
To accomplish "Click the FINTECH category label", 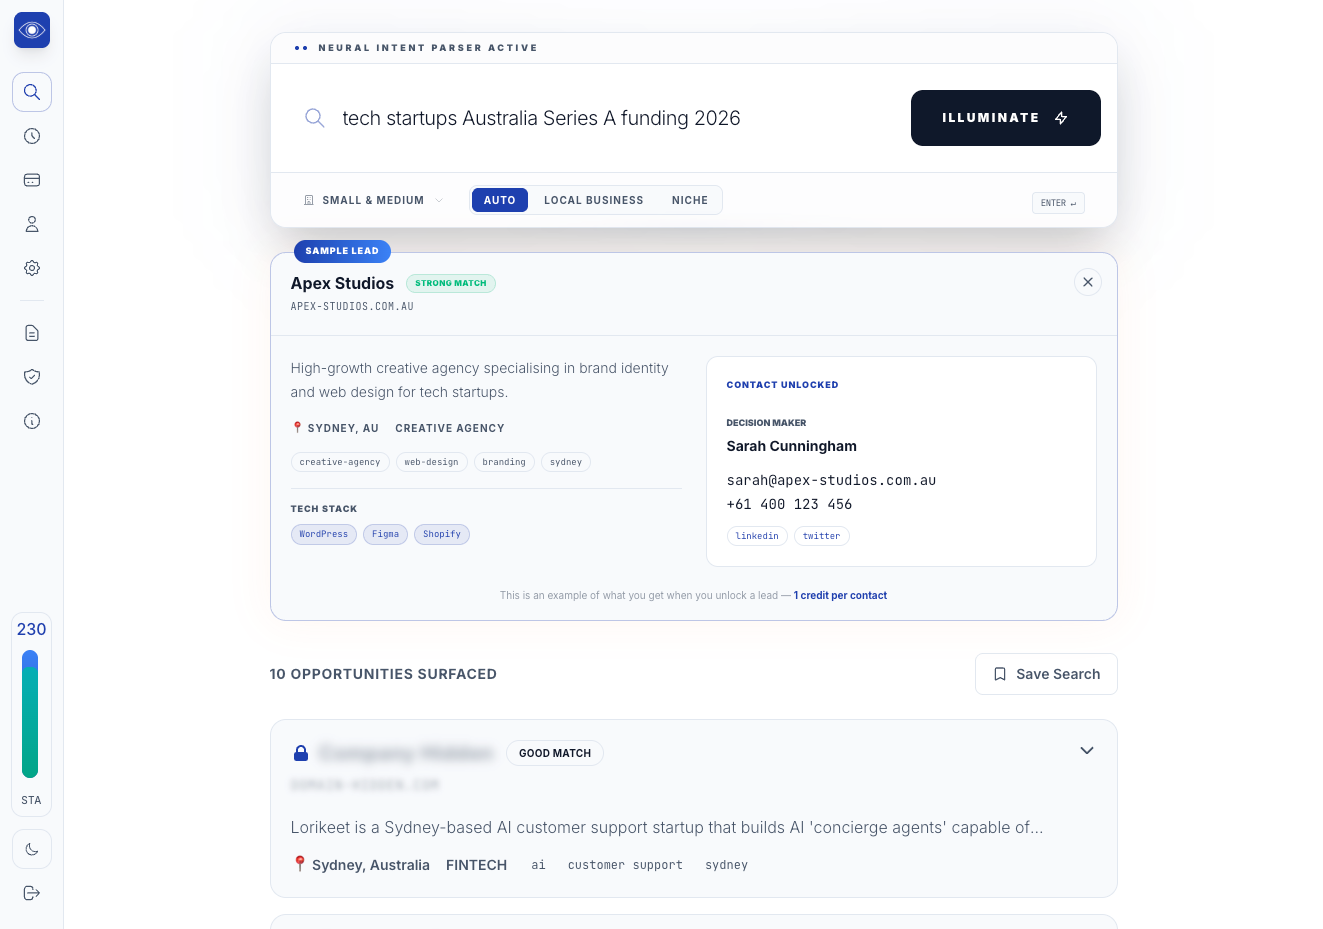I will tap(476, 865).
